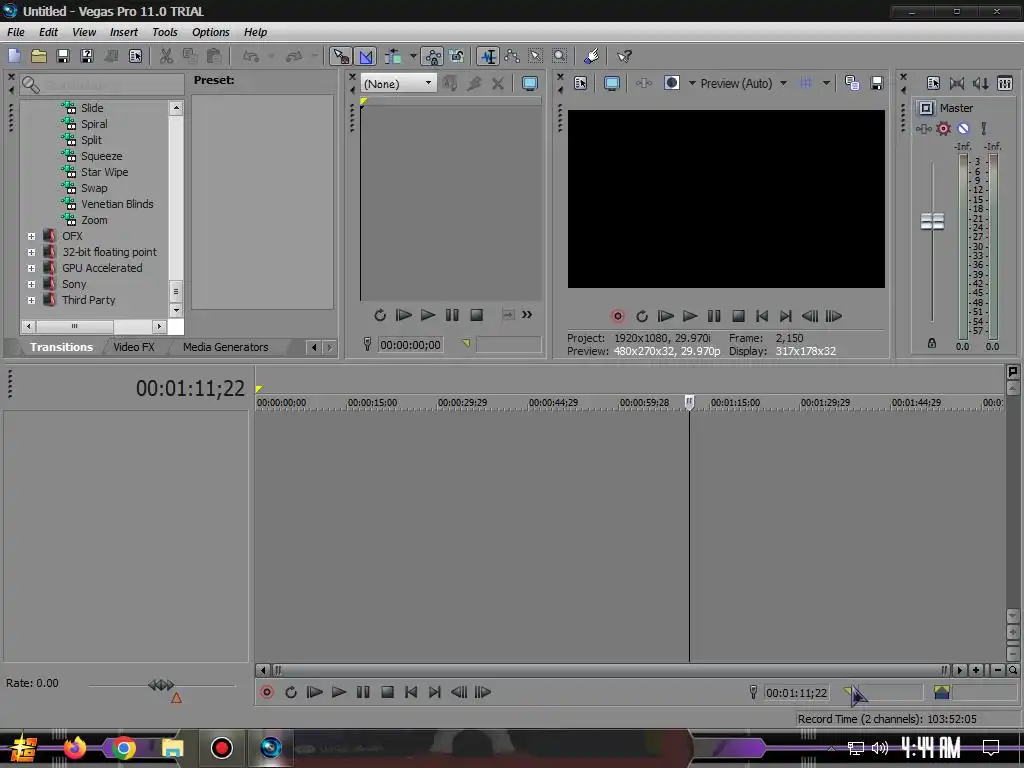The image size is (1024, 768).
Task: Expand the GPU Accelerated folder
Action: (31, 268)
